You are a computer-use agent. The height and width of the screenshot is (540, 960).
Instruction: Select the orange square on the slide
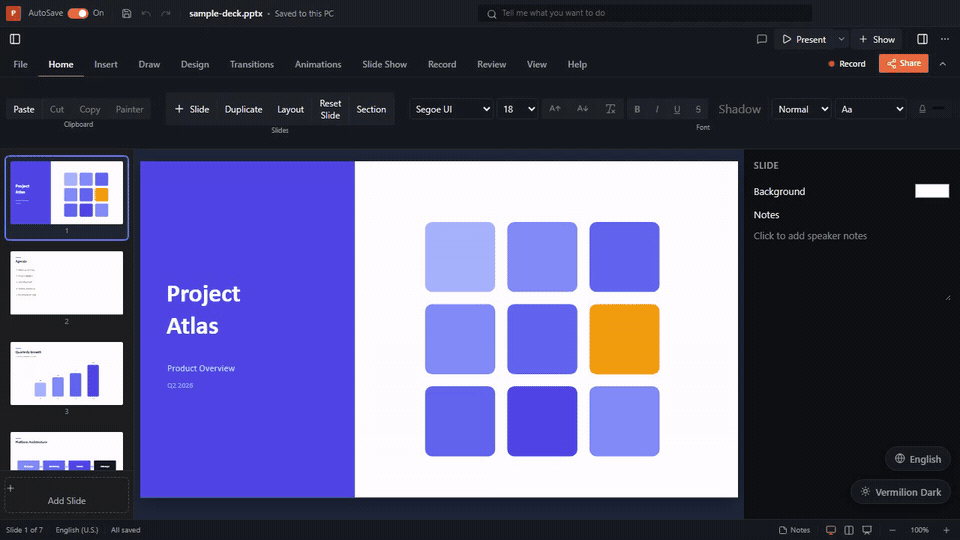click(624, 339)
